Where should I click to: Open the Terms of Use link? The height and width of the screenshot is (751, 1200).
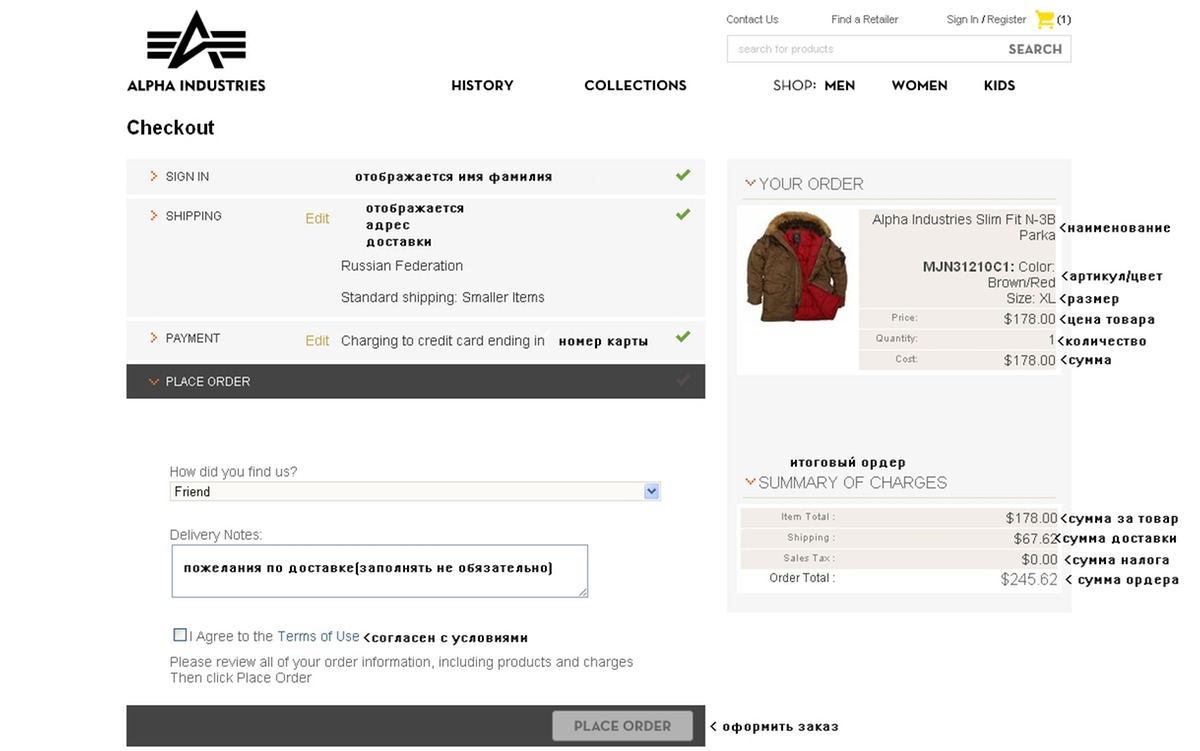tap(318, 636)
